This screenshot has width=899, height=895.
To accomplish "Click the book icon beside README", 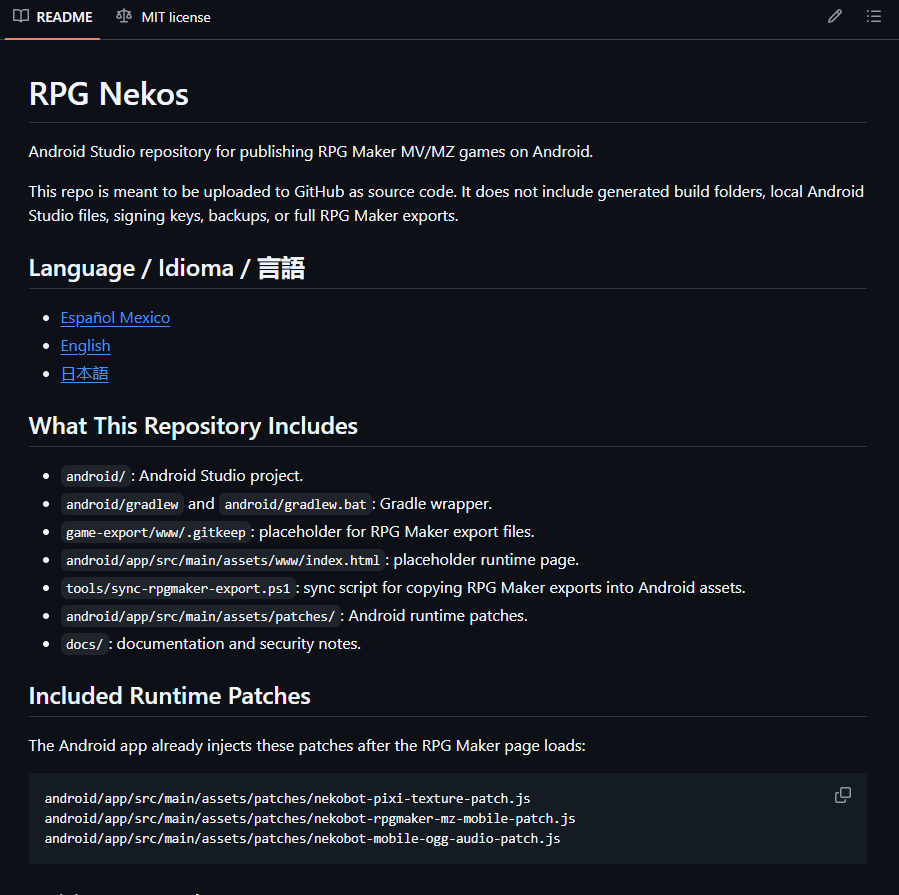I will (x=21, y=17).
